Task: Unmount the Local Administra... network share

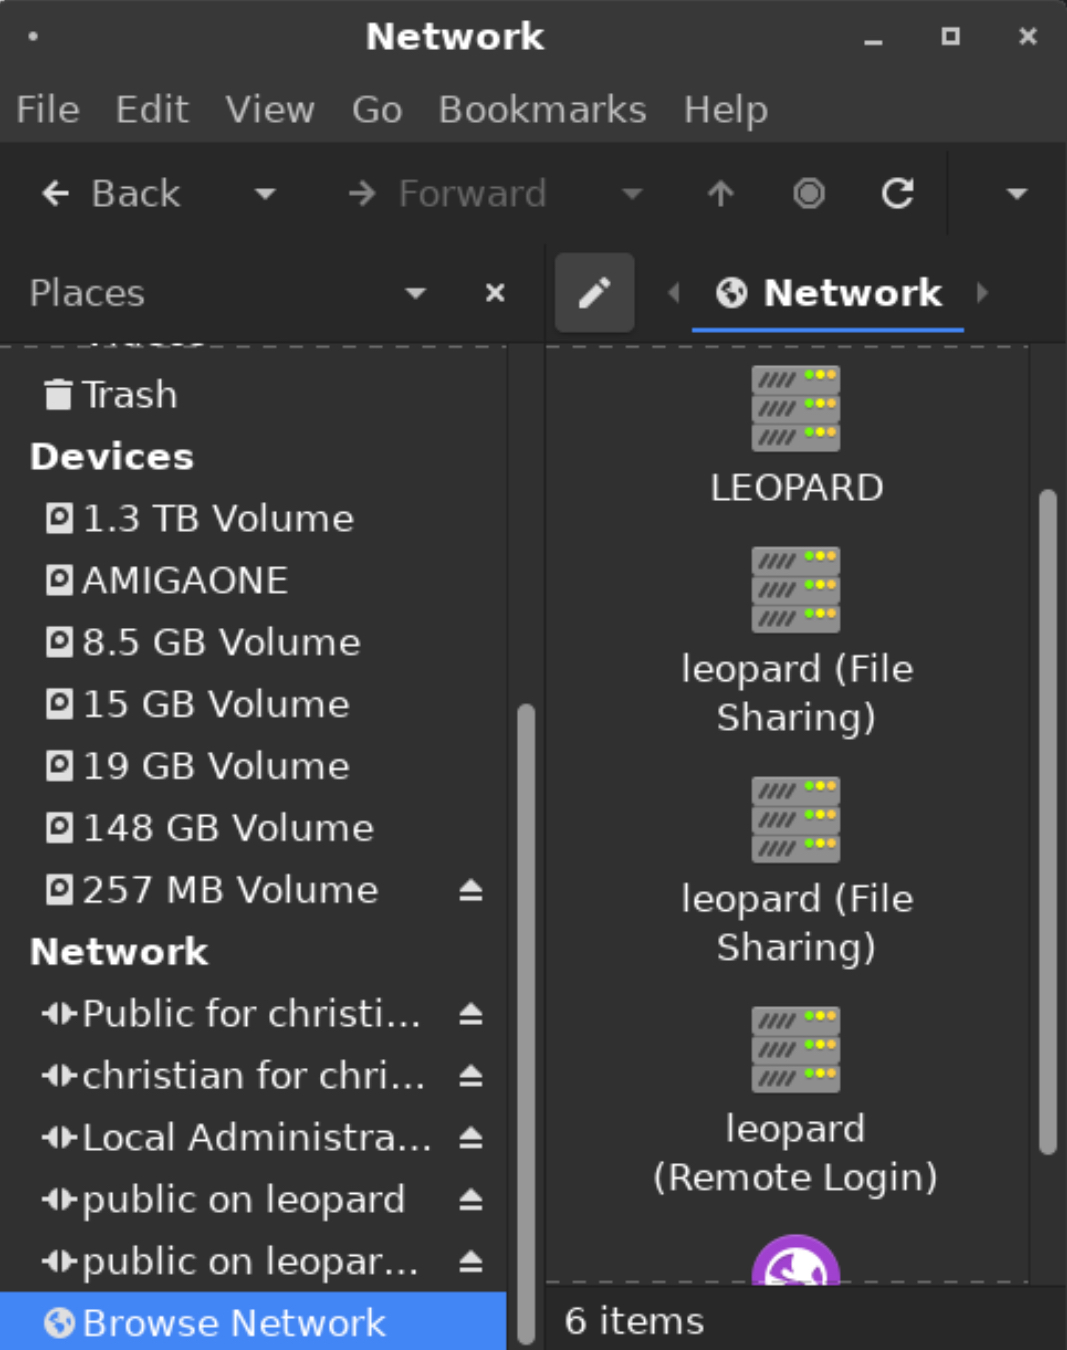Action: pyautogui.click(x=471, y=1138)
